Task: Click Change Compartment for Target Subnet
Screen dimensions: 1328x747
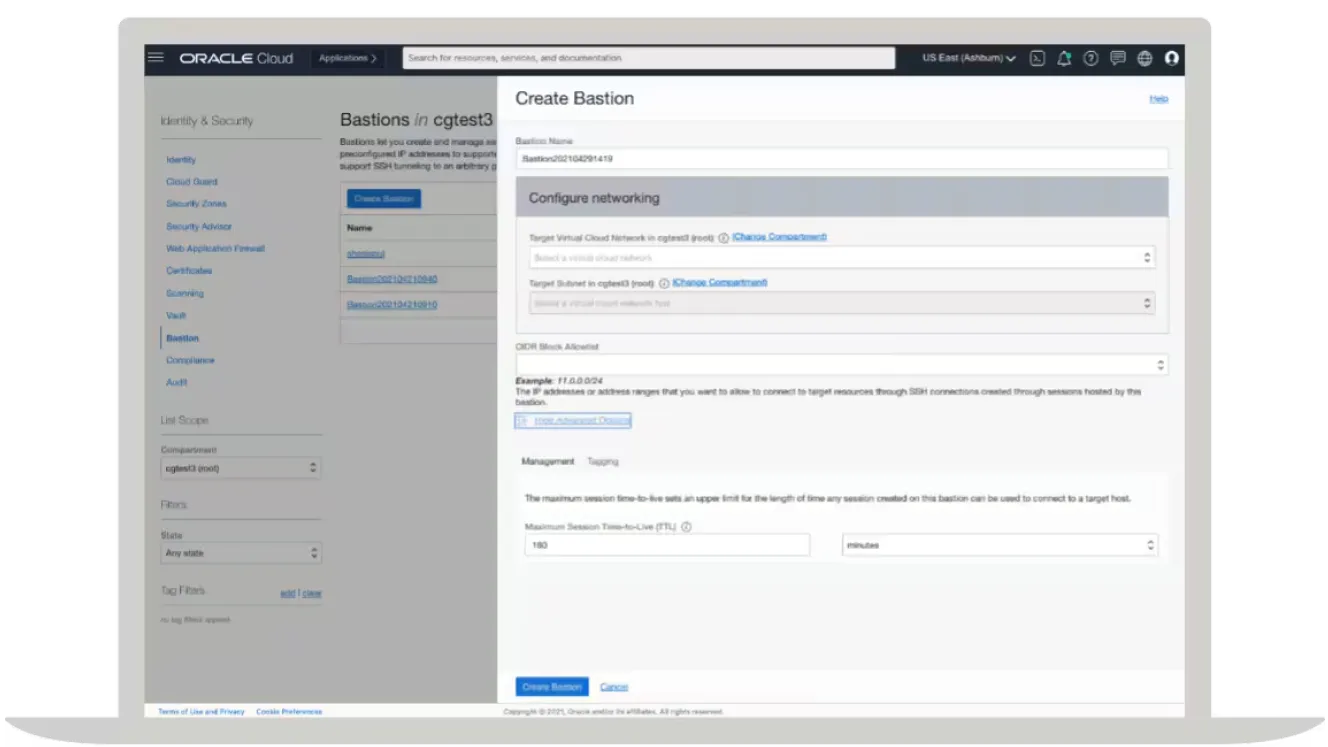Action: pyautogui.click(x=720, y=282)
